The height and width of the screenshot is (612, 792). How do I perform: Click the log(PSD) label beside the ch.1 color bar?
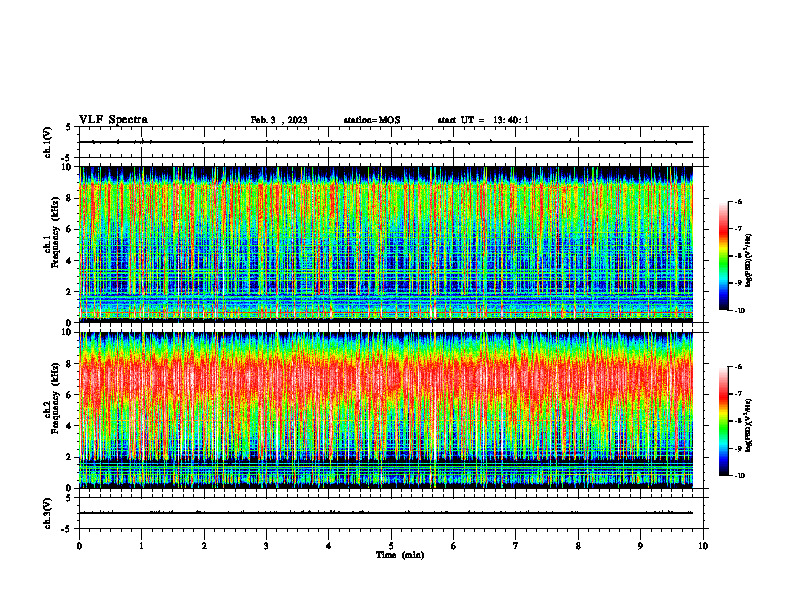(749, 261)
